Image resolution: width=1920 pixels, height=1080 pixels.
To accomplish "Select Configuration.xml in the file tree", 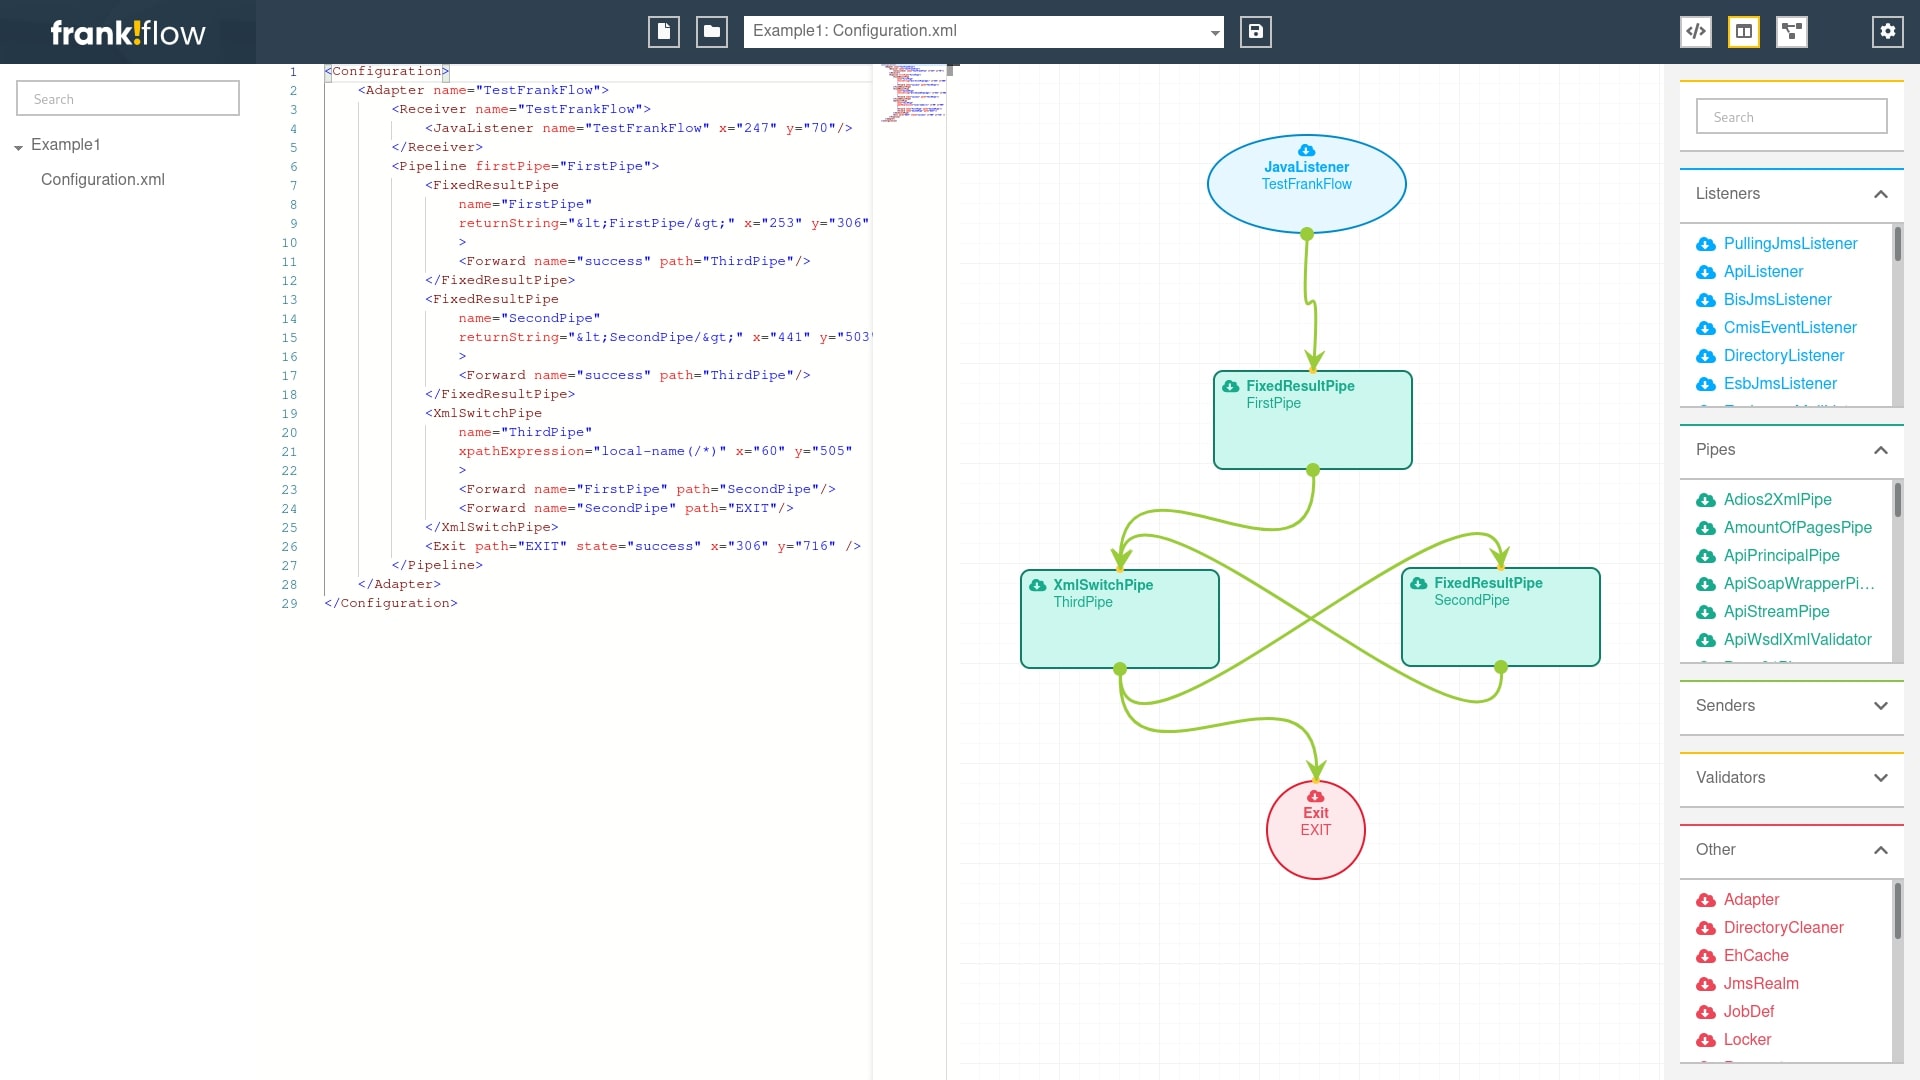I will coord(103,180).
